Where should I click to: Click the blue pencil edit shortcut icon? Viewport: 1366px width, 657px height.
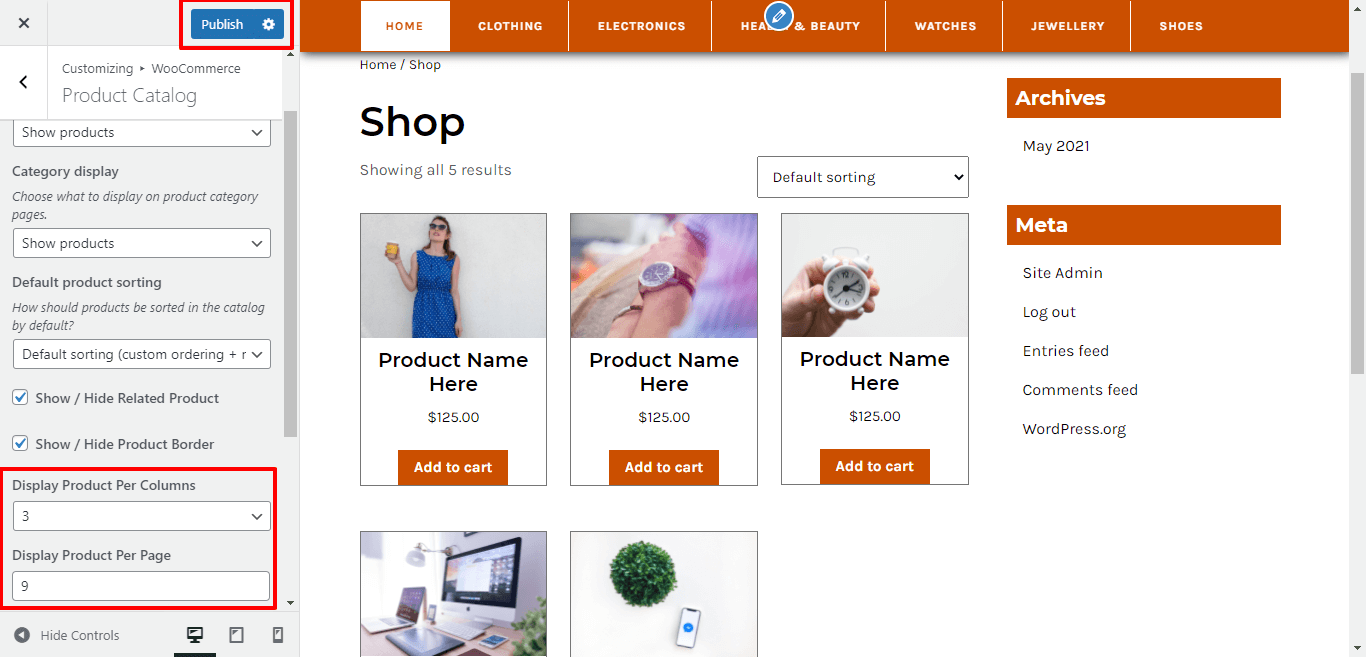tap(778, 16)
